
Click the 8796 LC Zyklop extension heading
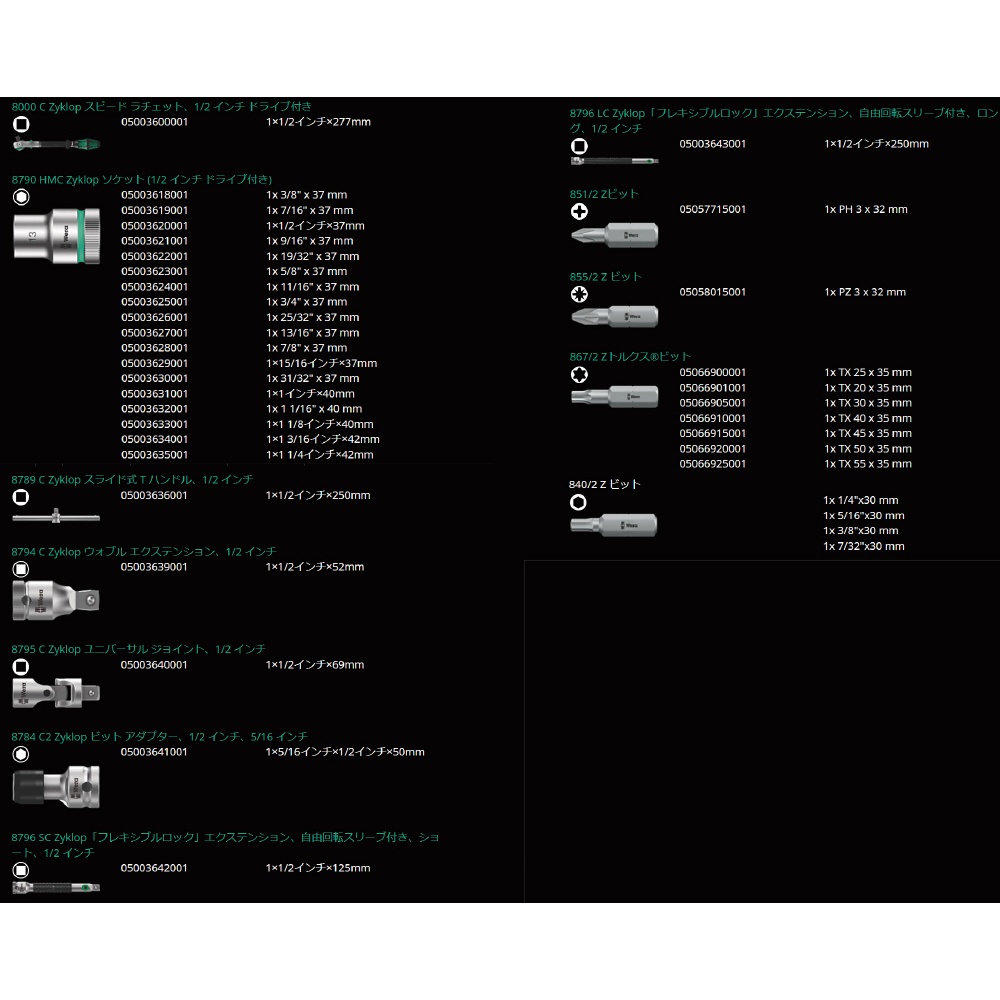[784, 121]
